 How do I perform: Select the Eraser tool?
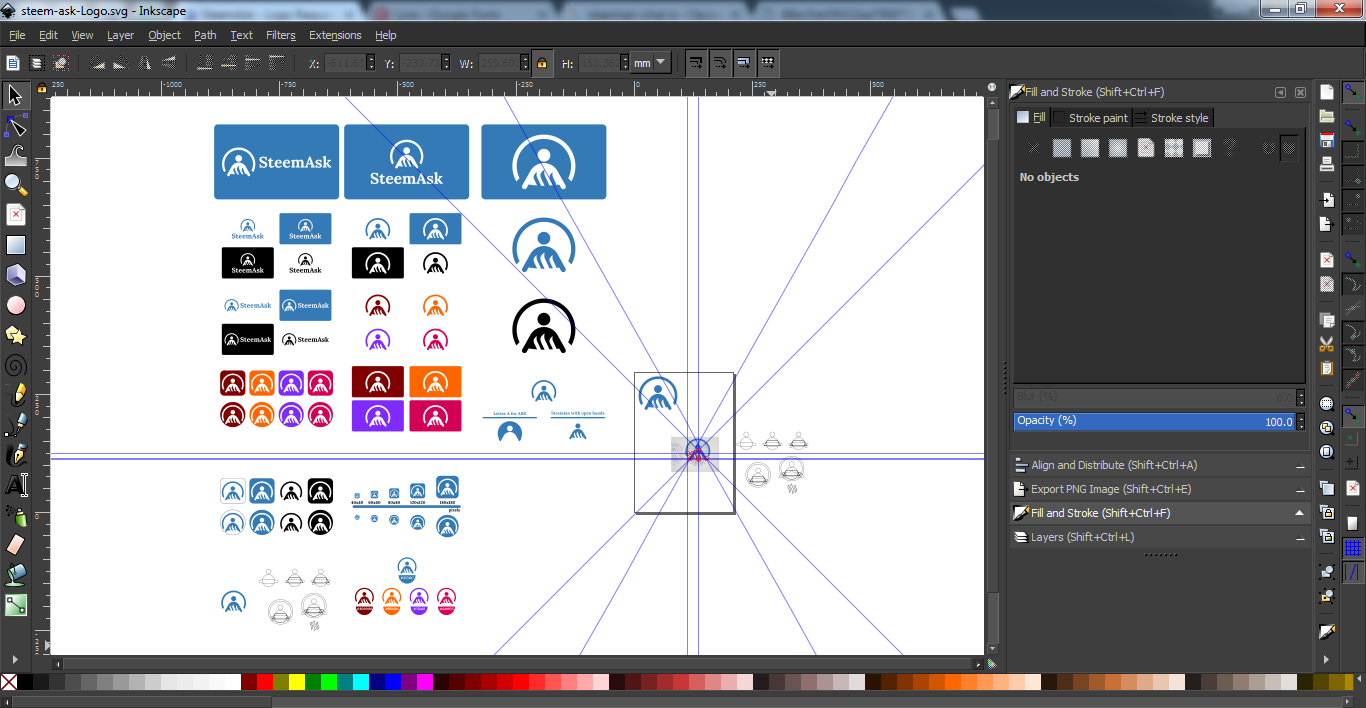pyautogui.click(x=15, y=545)
